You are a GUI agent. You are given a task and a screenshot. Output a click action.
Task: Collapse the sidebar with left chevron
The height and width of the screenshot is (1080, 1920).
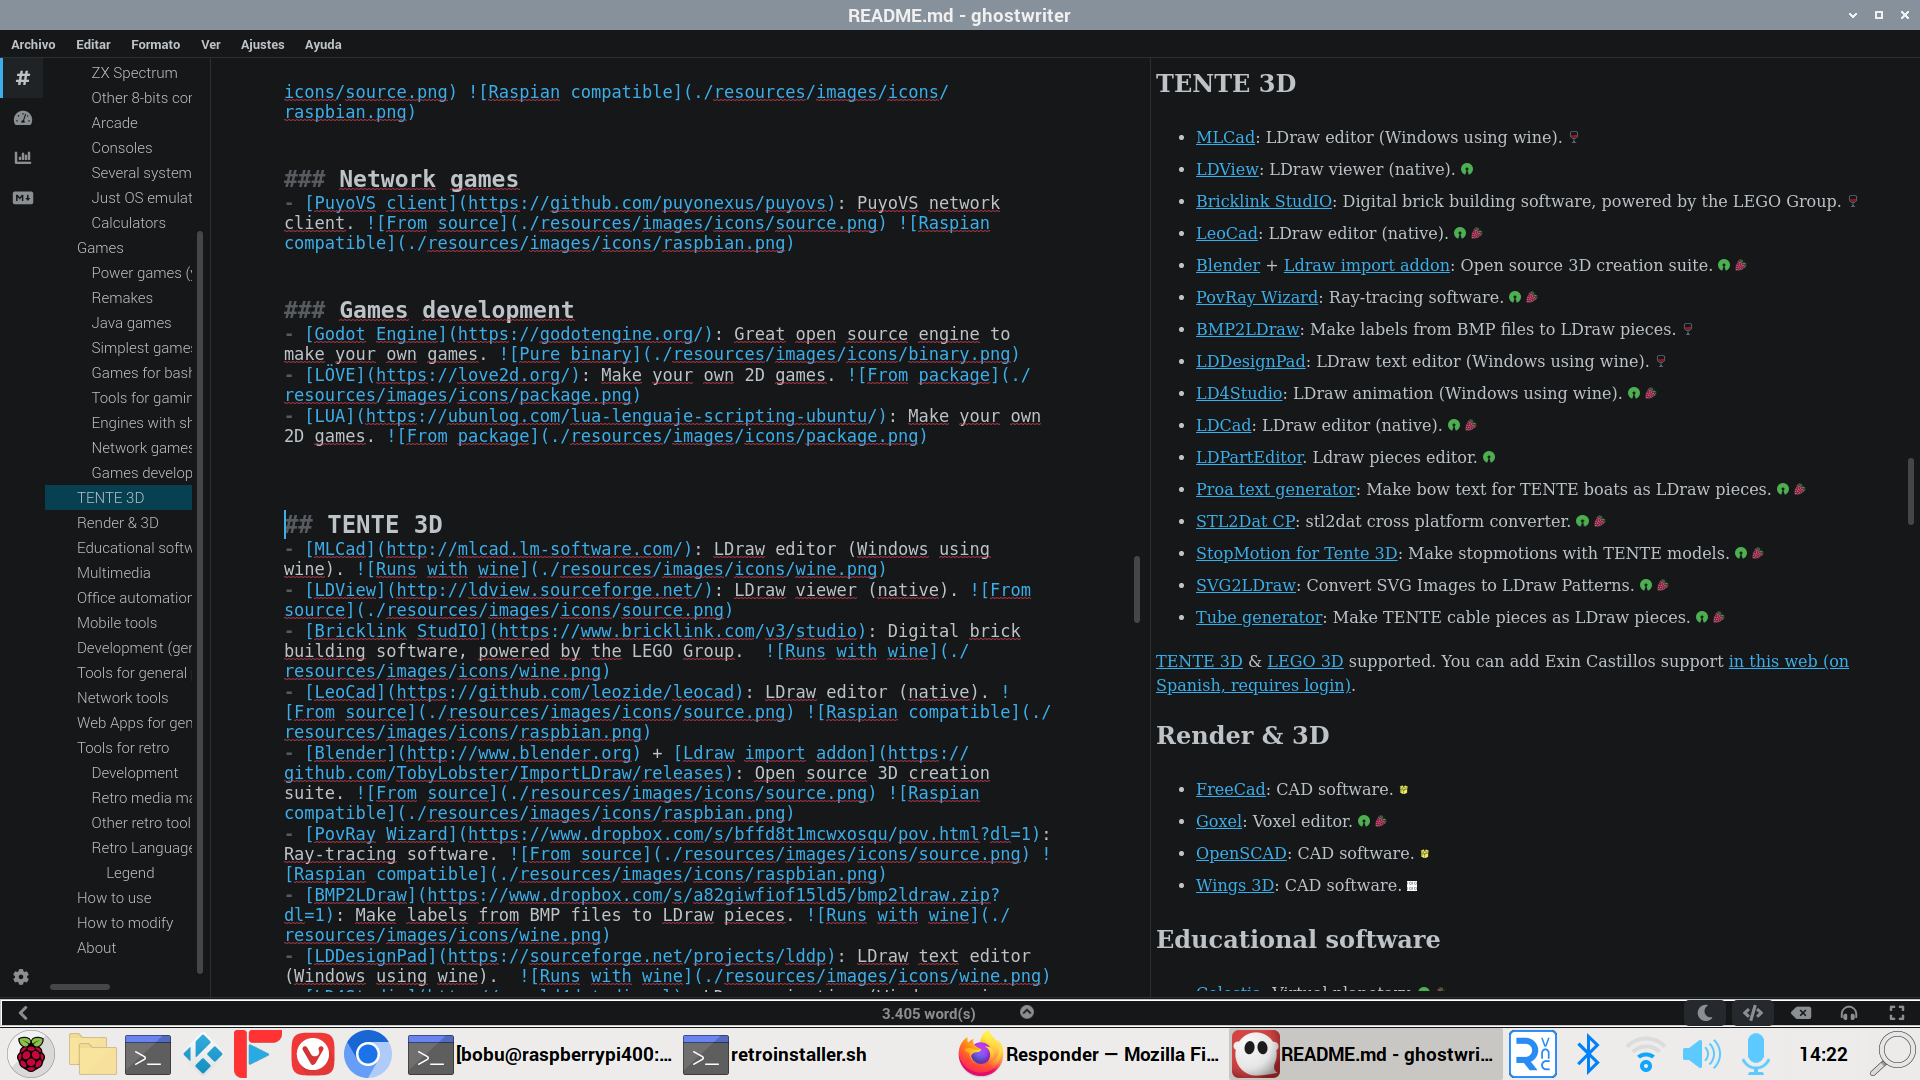(23, 1013)
